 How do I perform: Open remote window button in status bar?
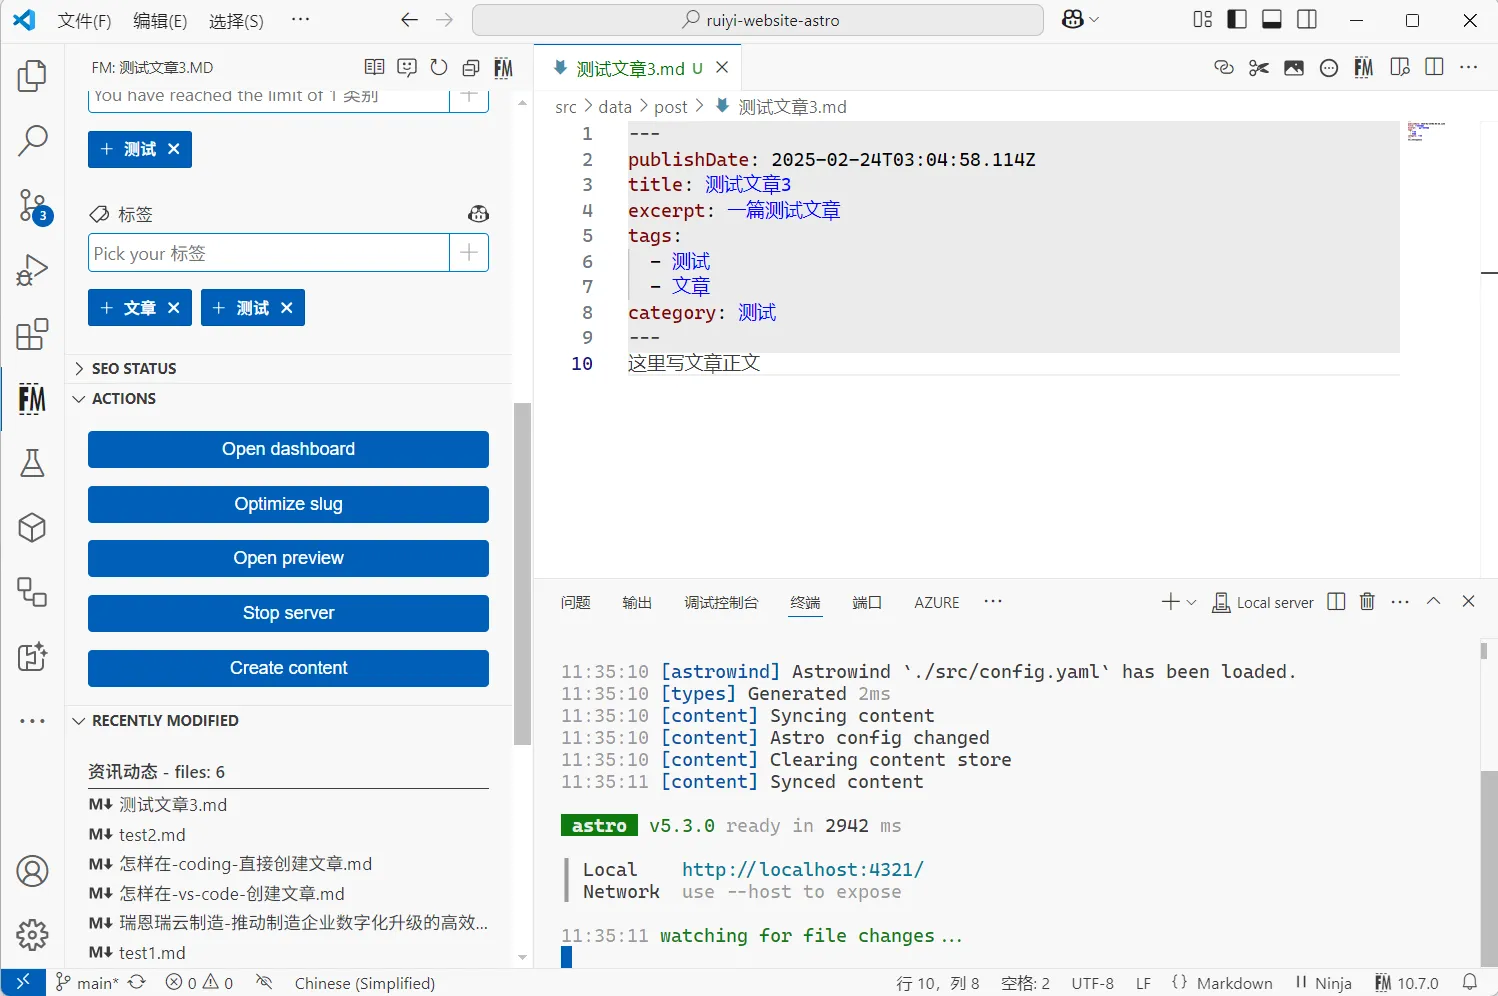point(23,983)
